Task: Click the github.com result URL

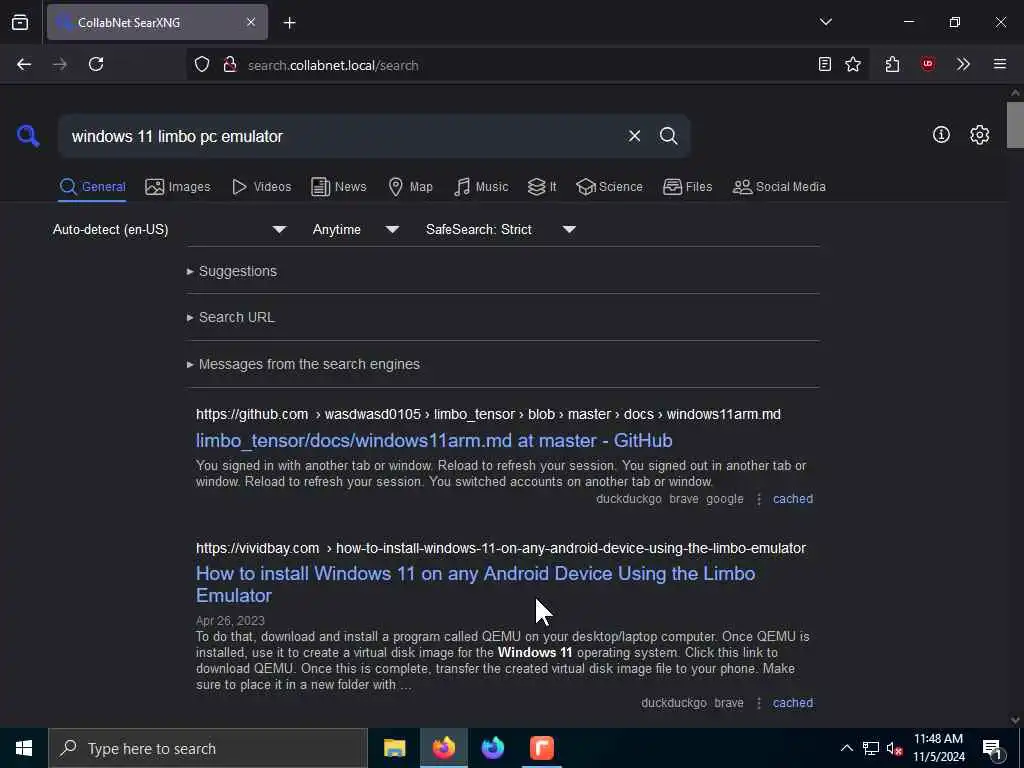Action: (x=488, y=415)
